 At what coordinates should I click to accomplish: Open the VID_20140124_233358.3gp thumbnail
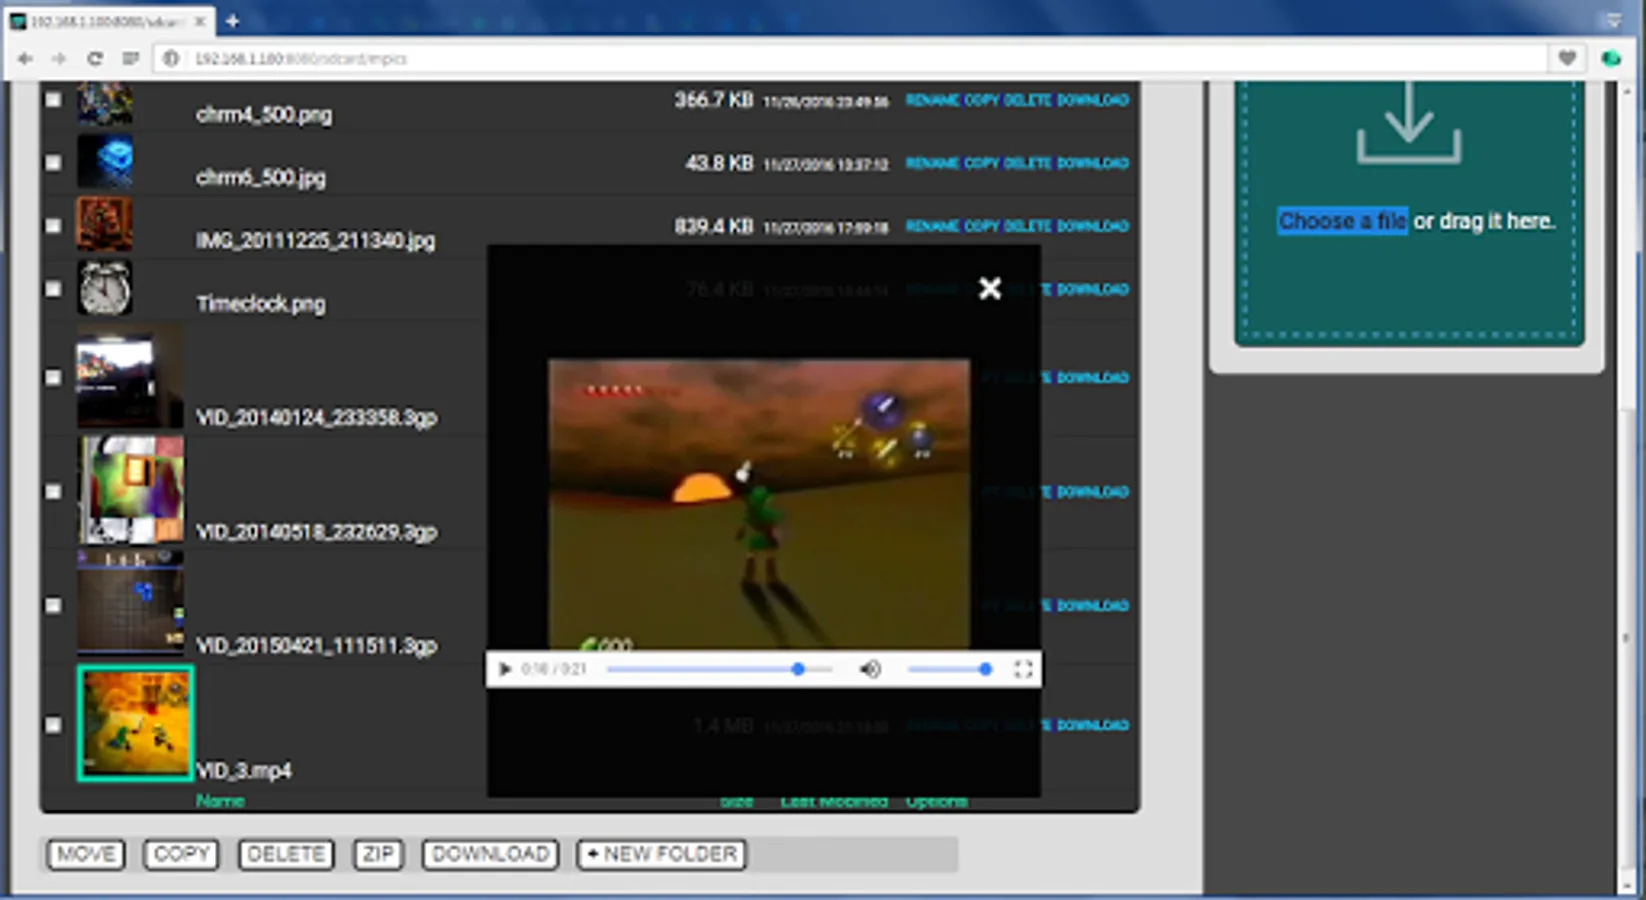[130, 377]
